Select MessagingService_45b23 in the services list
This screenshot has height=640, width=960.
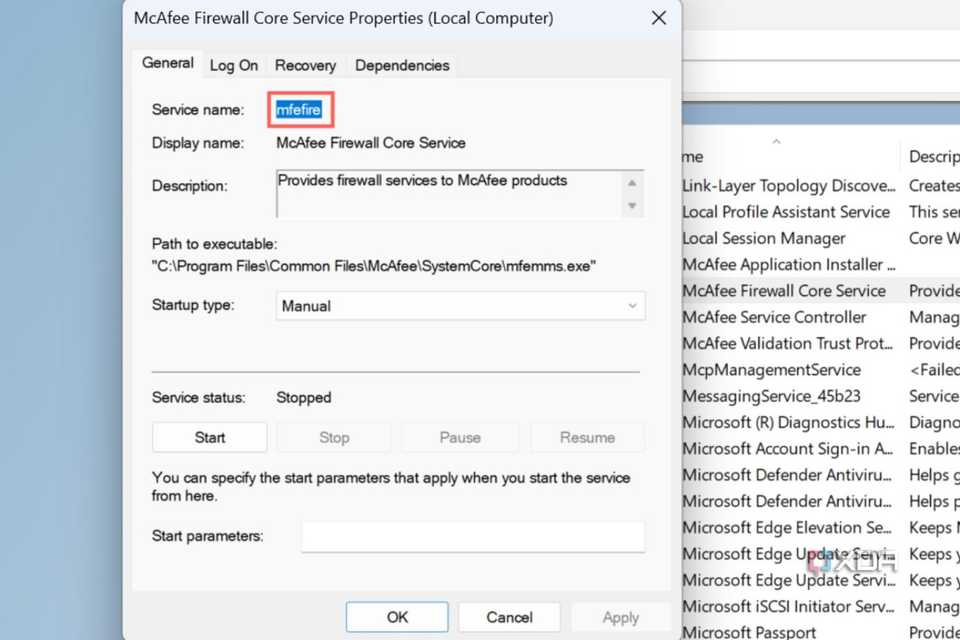pyautogui.click(x=772, y=396)
